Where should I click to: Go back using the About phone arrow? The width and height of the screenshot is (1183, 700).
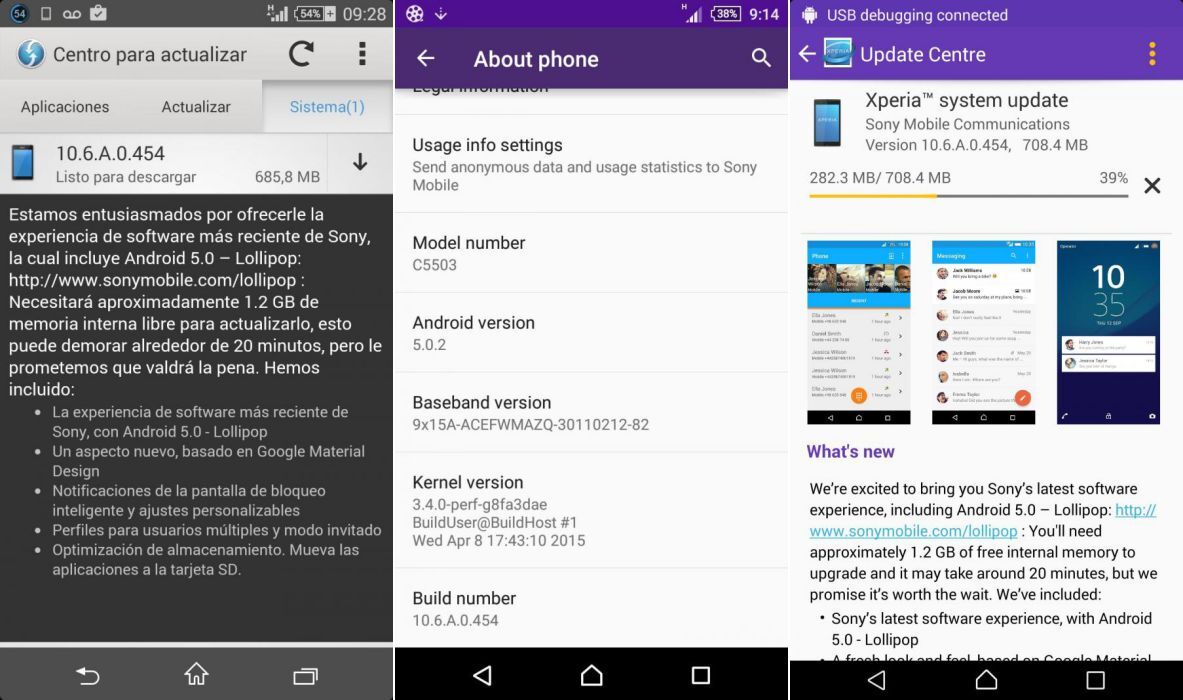tap(426, 59)
